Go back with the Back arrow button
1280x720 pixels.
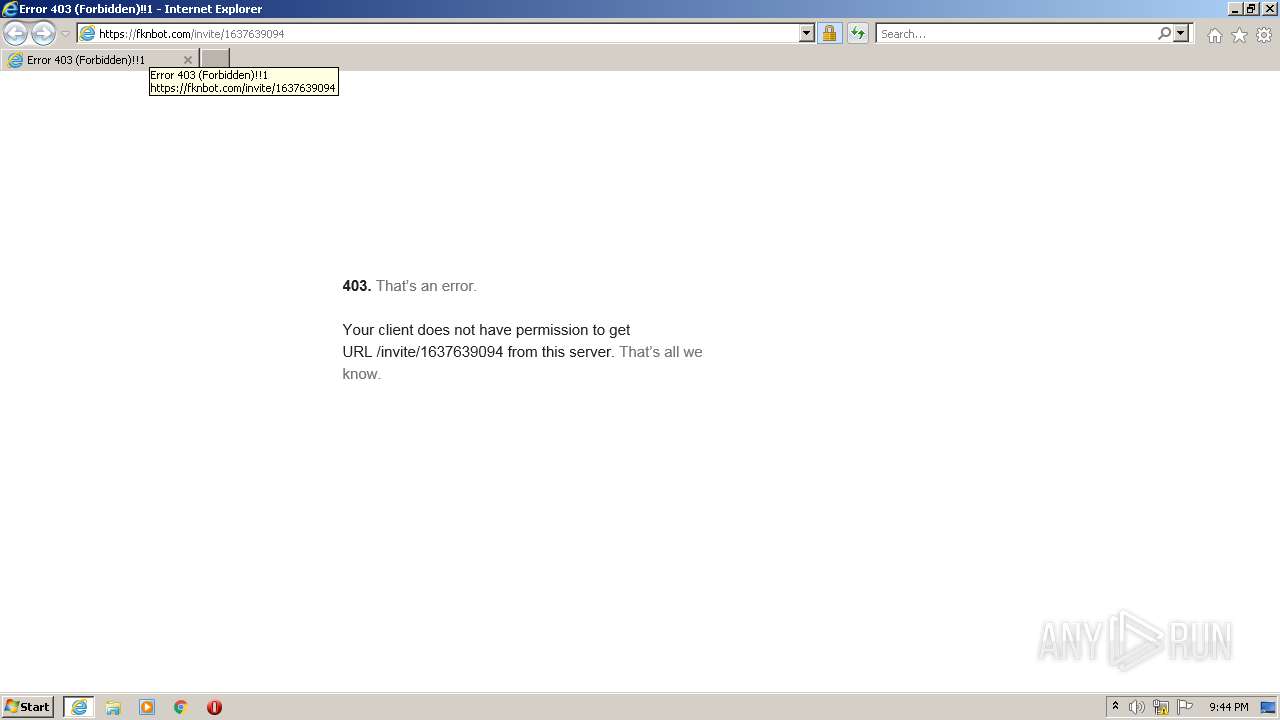click(x=15, y=34)
